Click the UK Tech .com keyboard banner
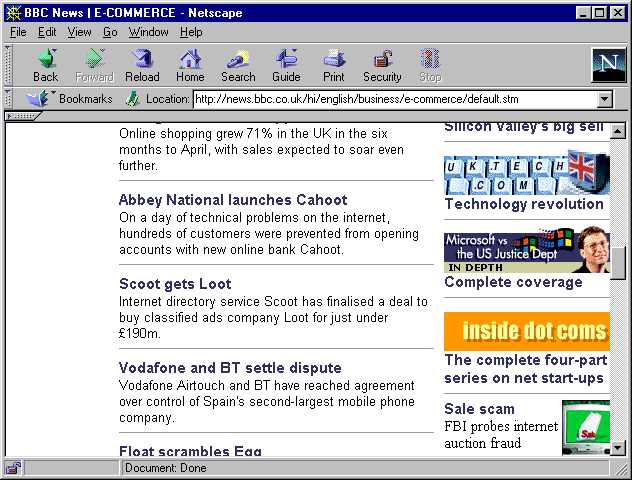 coord(526,172)
